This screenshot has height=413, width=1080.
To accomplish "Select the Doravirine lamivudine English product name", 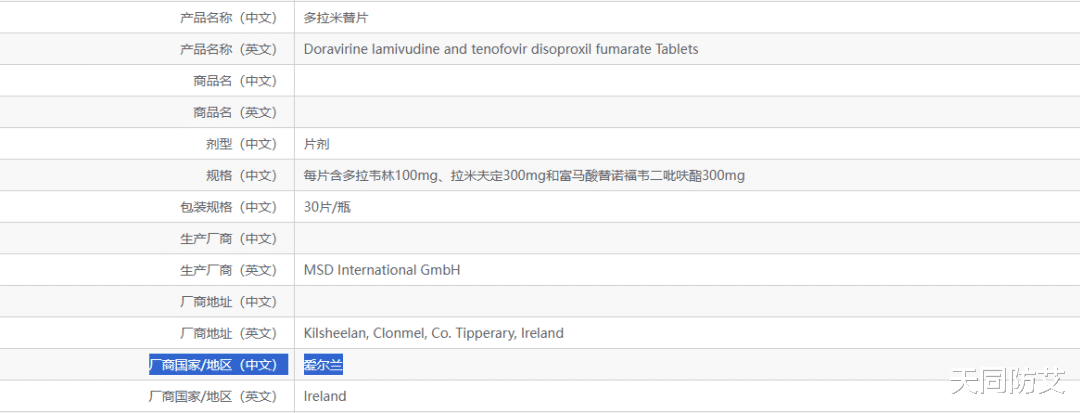I will 501,49.
